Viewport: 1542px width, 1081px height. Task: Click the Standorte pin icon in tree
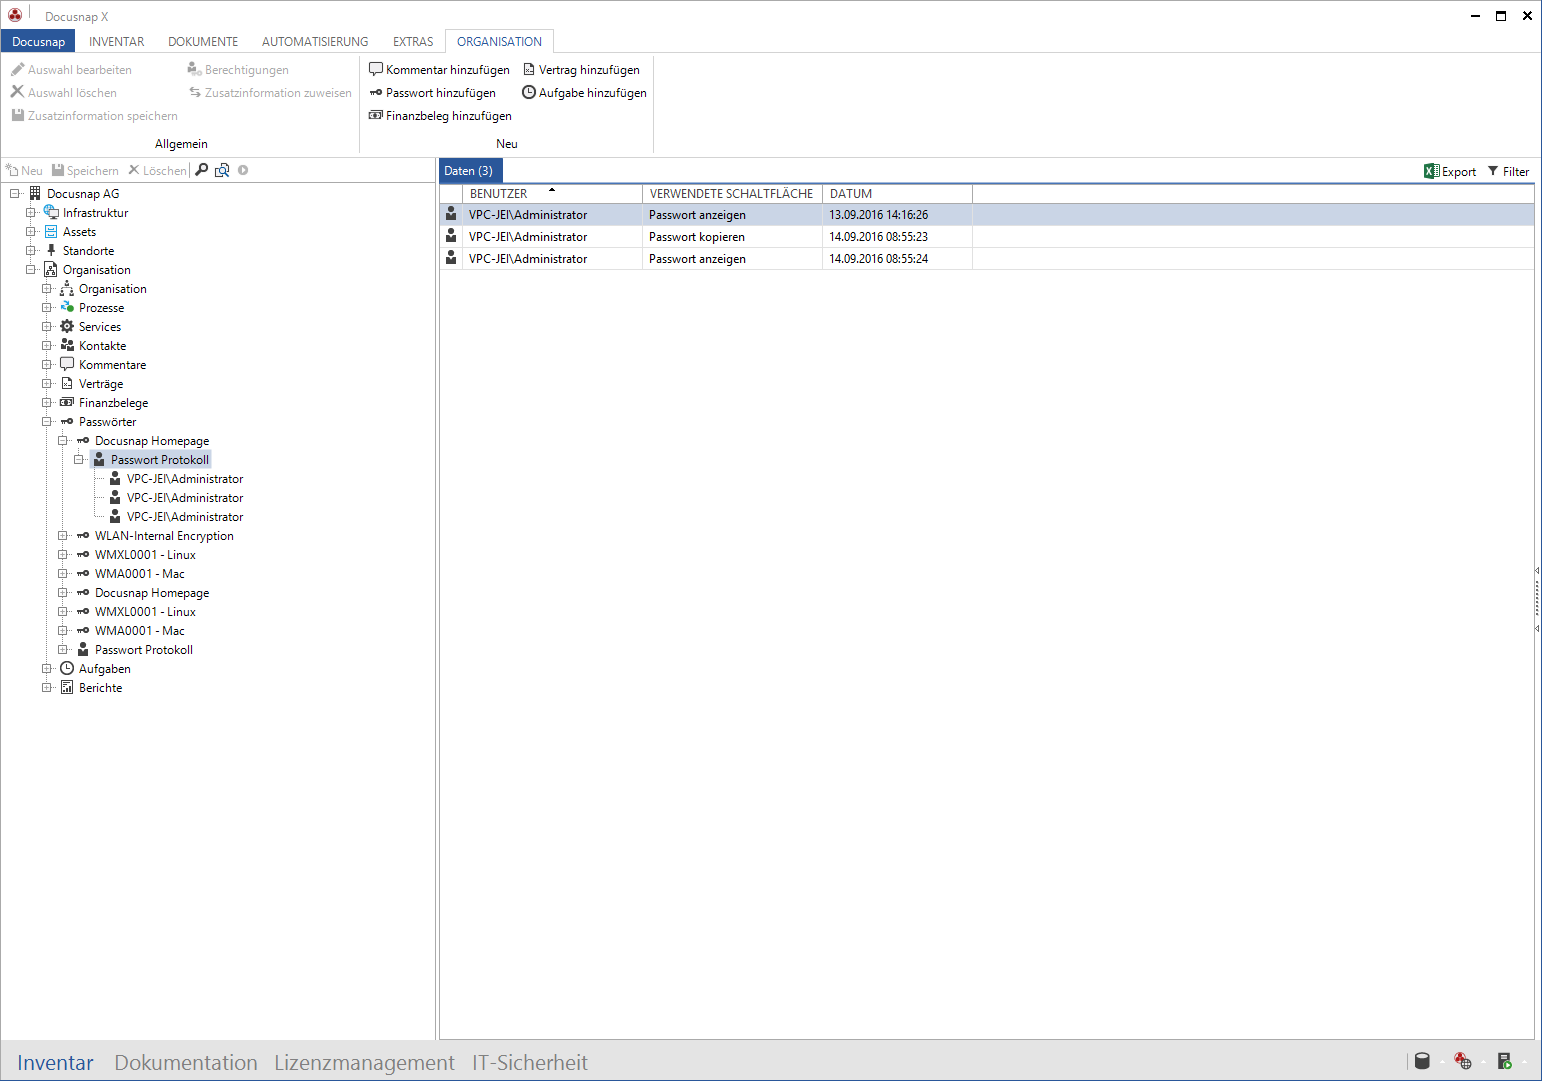pyautogui.click(x=51, y=250)
